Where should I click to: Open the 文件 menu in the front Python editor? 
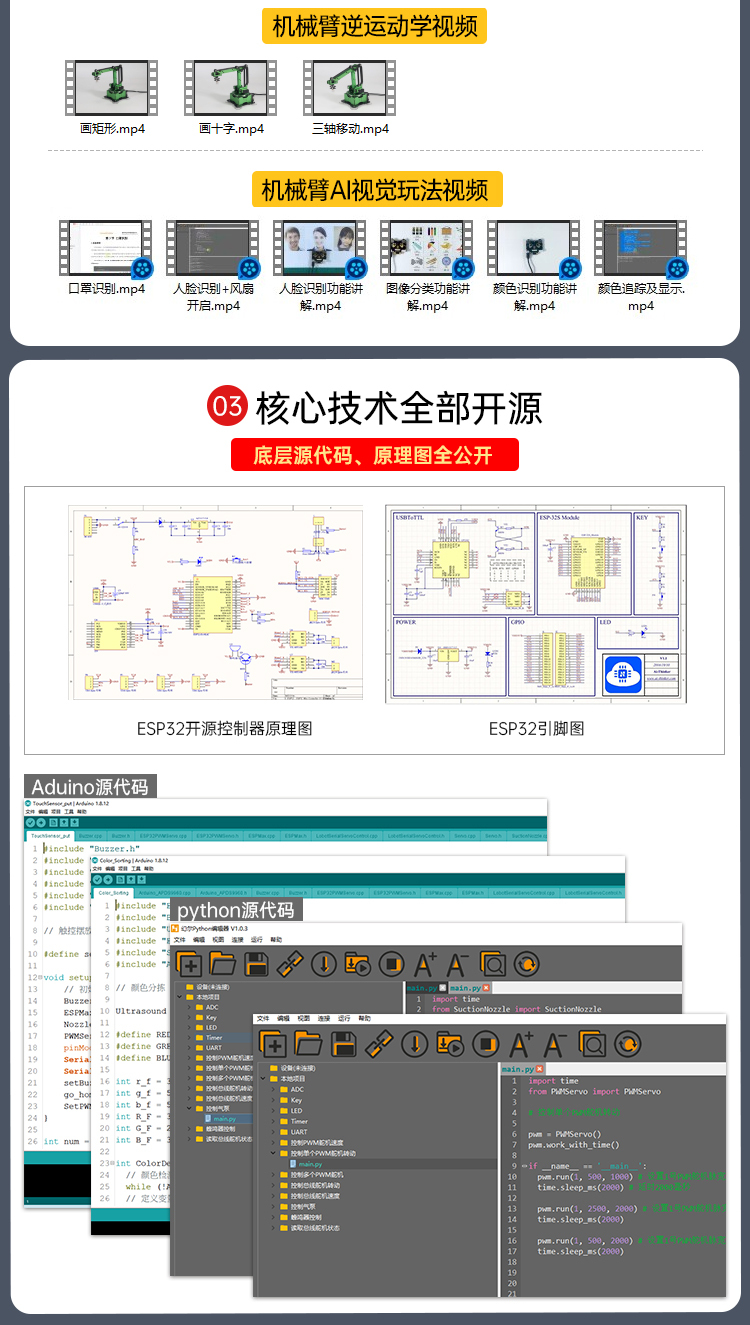point(263,1018)
